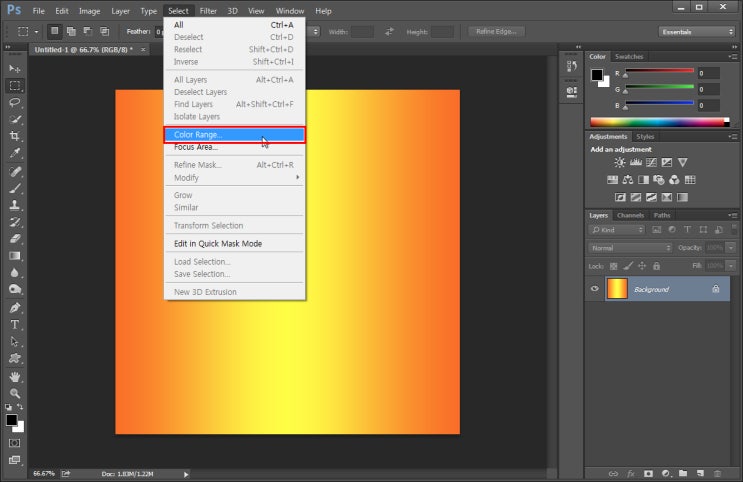Select the History Brush tool
This screenshot has height=482, width=743.
point(15,222)
